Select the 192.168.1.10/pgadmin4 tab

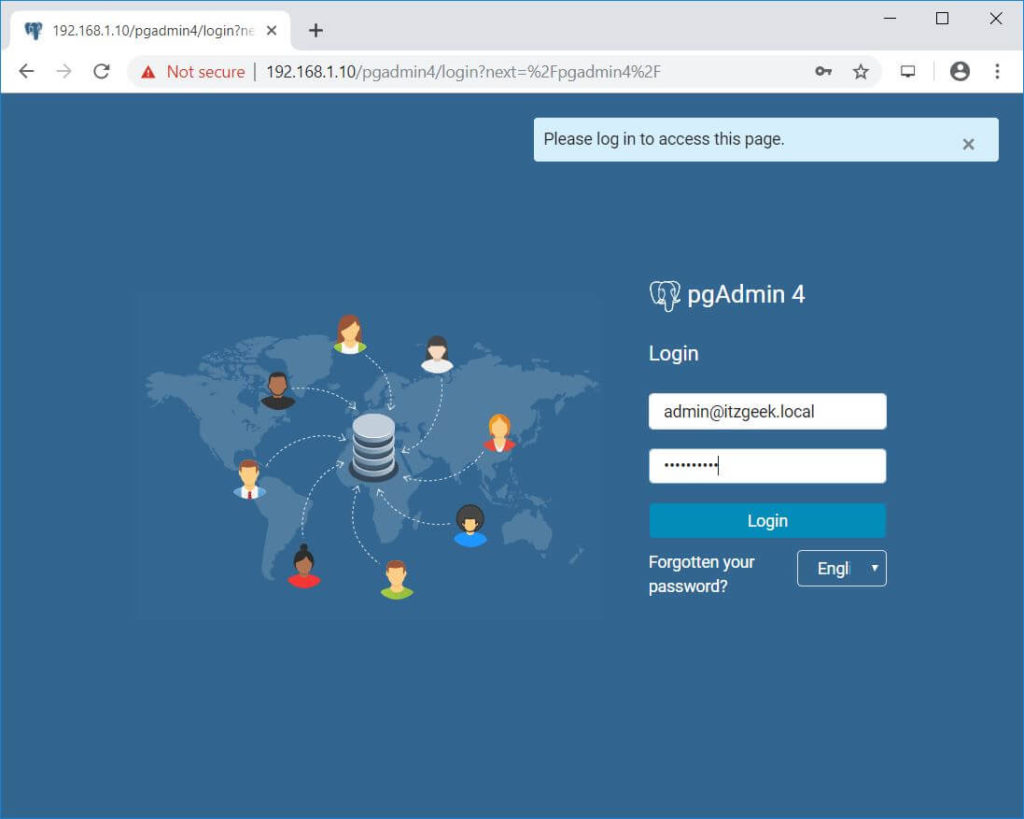(x=151, y=31)
